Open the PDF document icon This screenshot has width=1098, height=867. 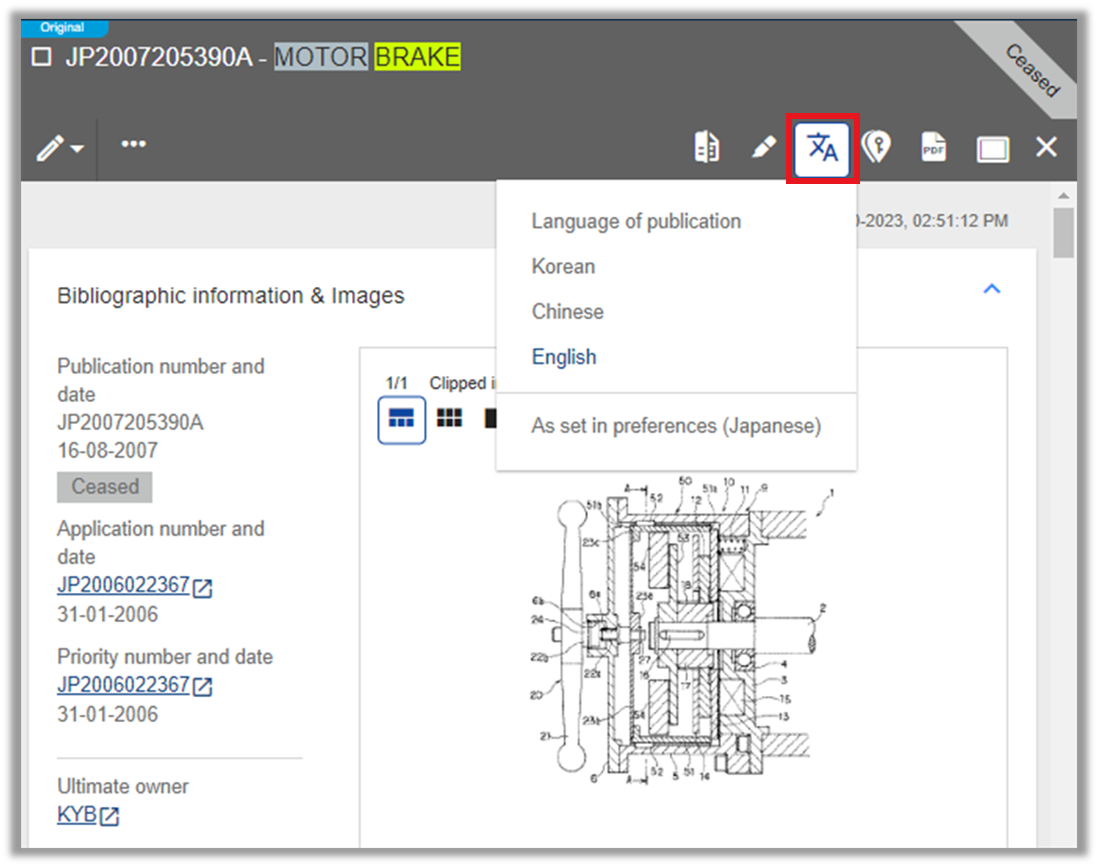933,147
